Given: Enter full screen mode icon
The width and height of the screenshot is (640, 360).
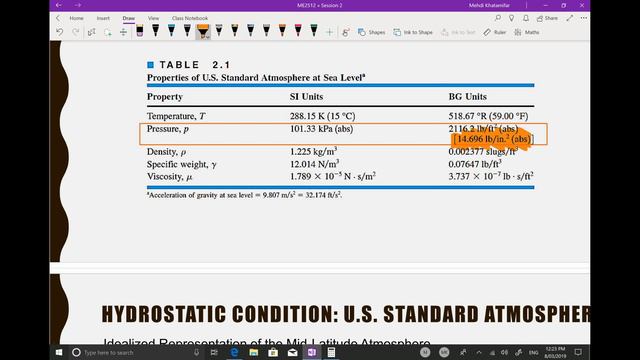Looking at the screenshot, I should point(570,18).
